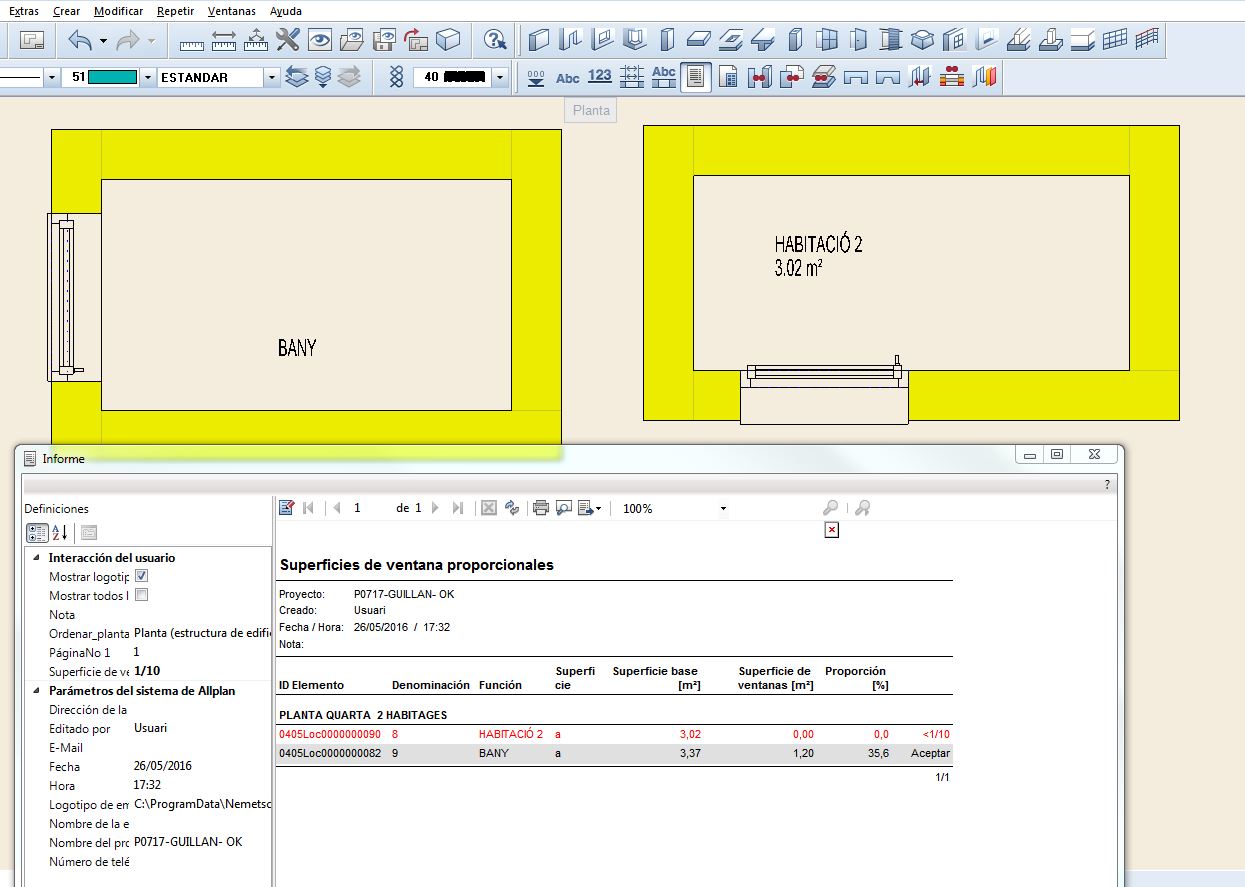Click the question mark help button in Informe
1245x887 pixels.
(1107, 484)
